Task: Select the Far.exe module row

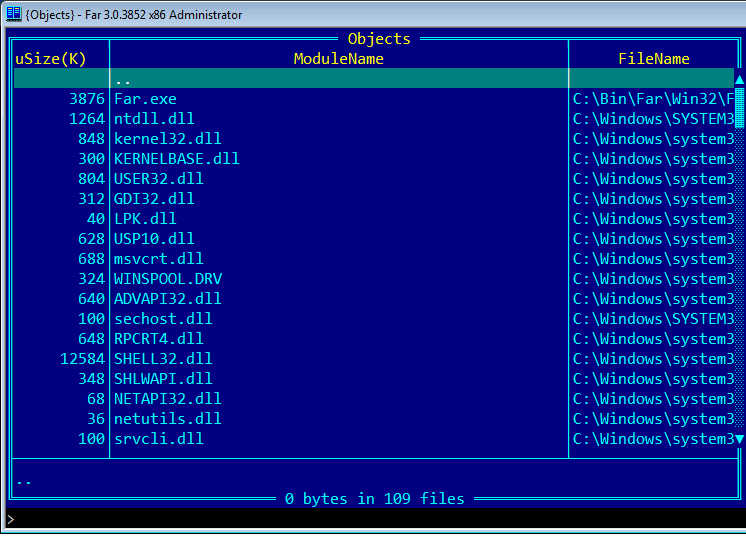Action: (374, 99)
